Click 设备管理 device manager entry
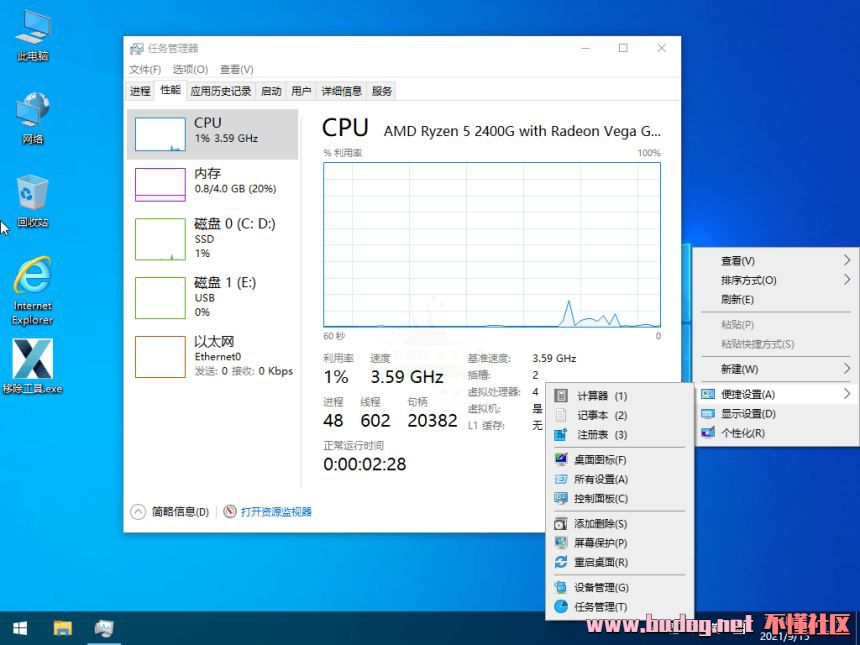Image resolution: width=860 pixels, height=645 pixels. tap(600, 588)
